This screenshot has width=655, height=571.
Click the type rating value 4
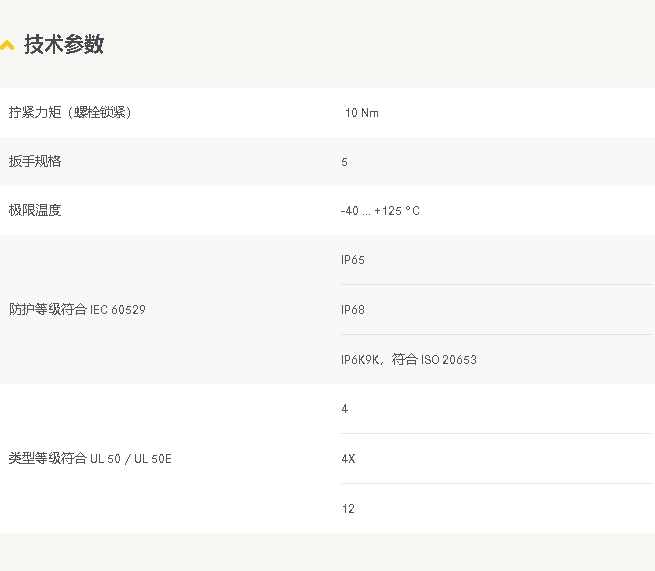click(x=345, y=409)
